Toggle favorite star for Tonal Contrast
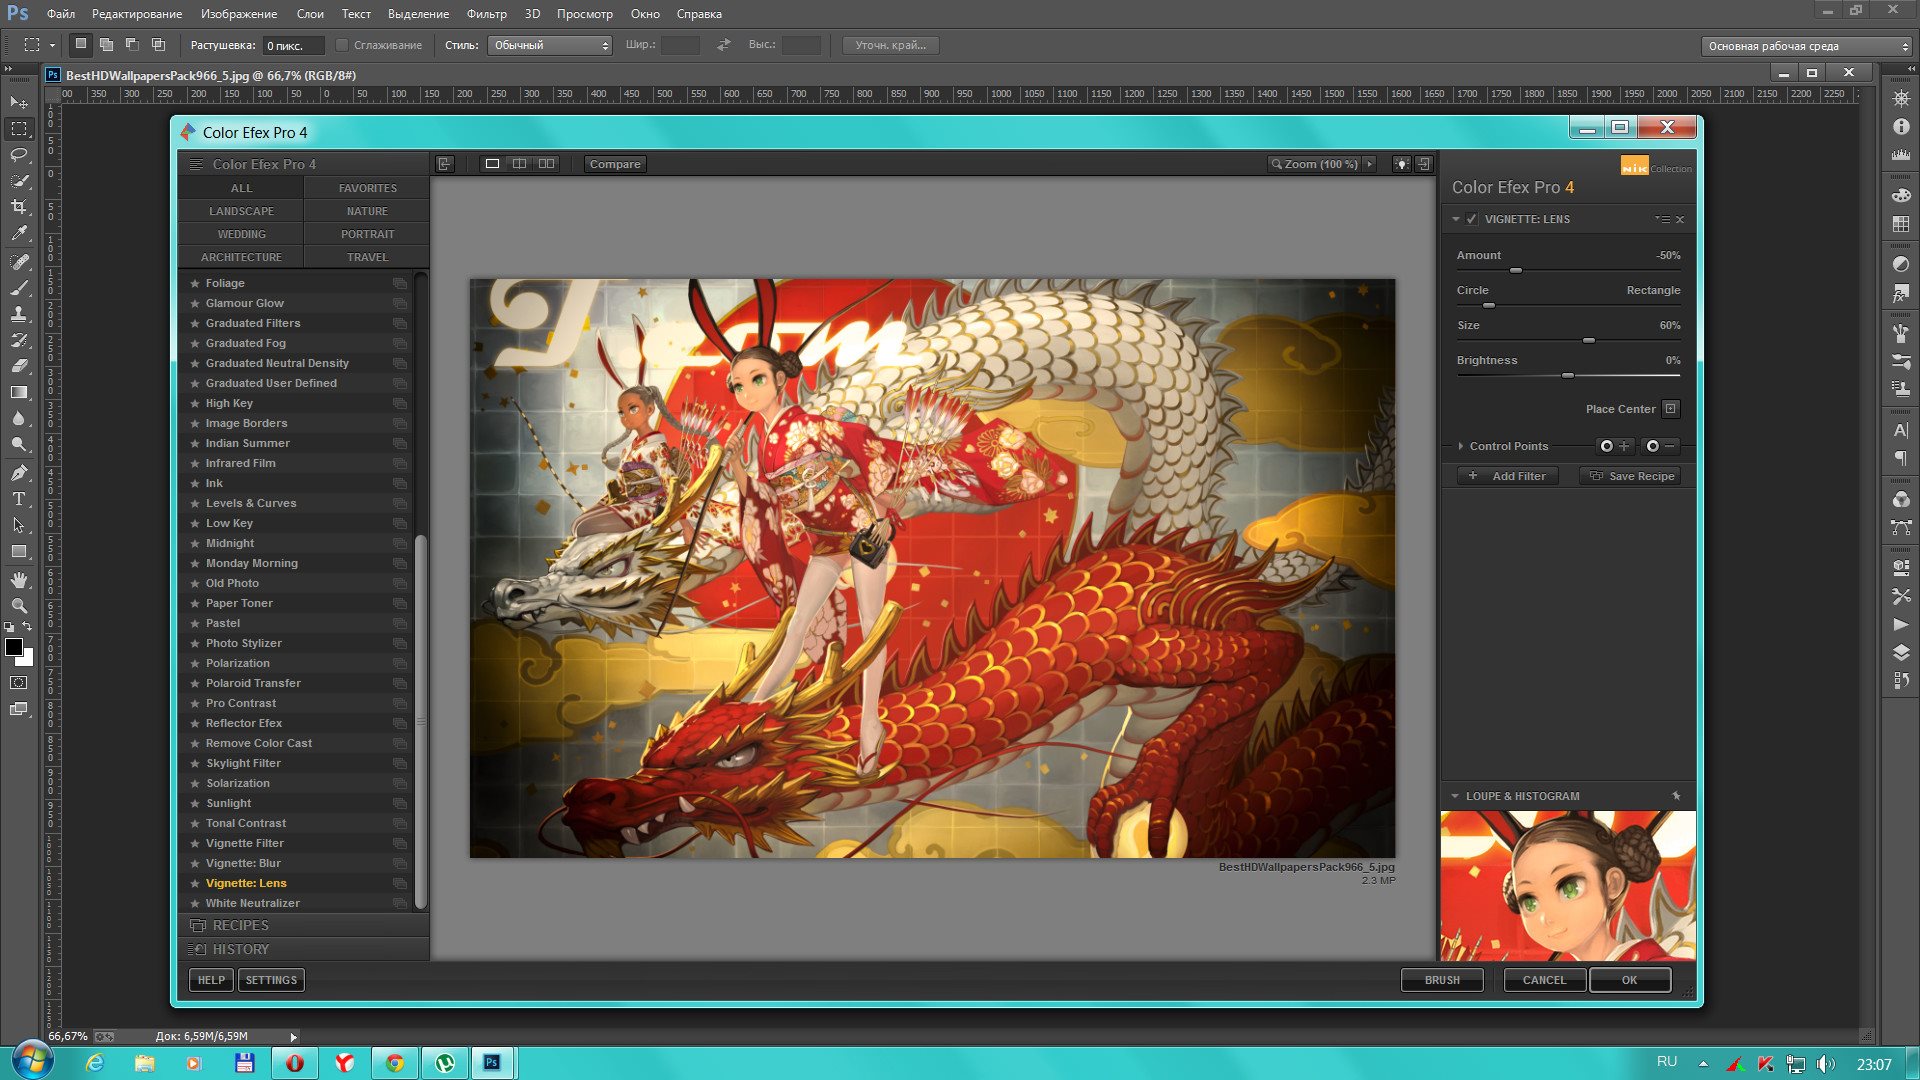The image size is (1920, 1080). tap(195, 823)
